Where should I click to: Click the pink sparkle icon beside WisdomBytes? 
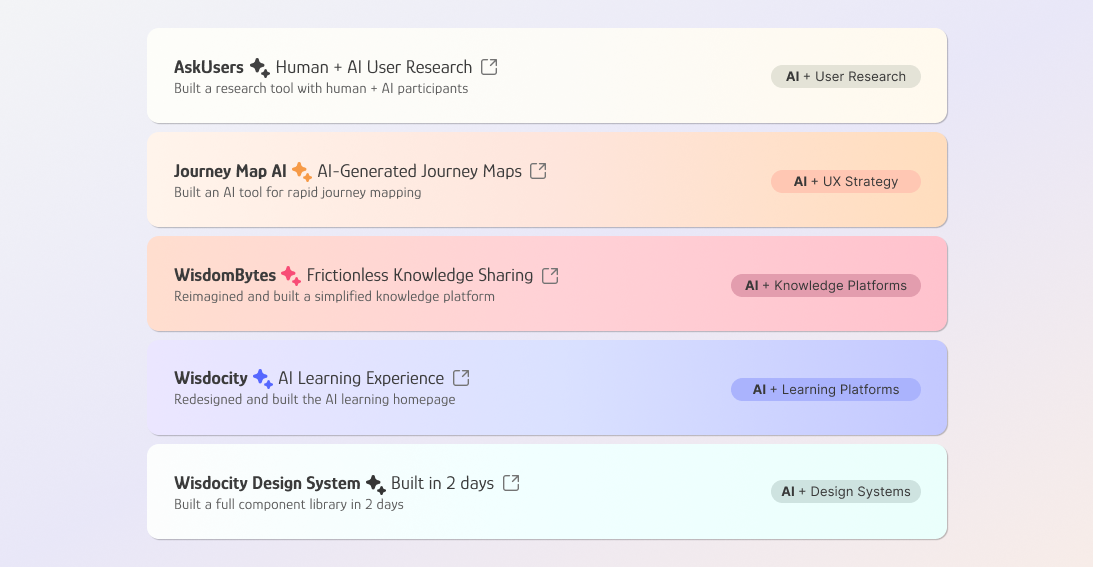[x=290, y=275]
